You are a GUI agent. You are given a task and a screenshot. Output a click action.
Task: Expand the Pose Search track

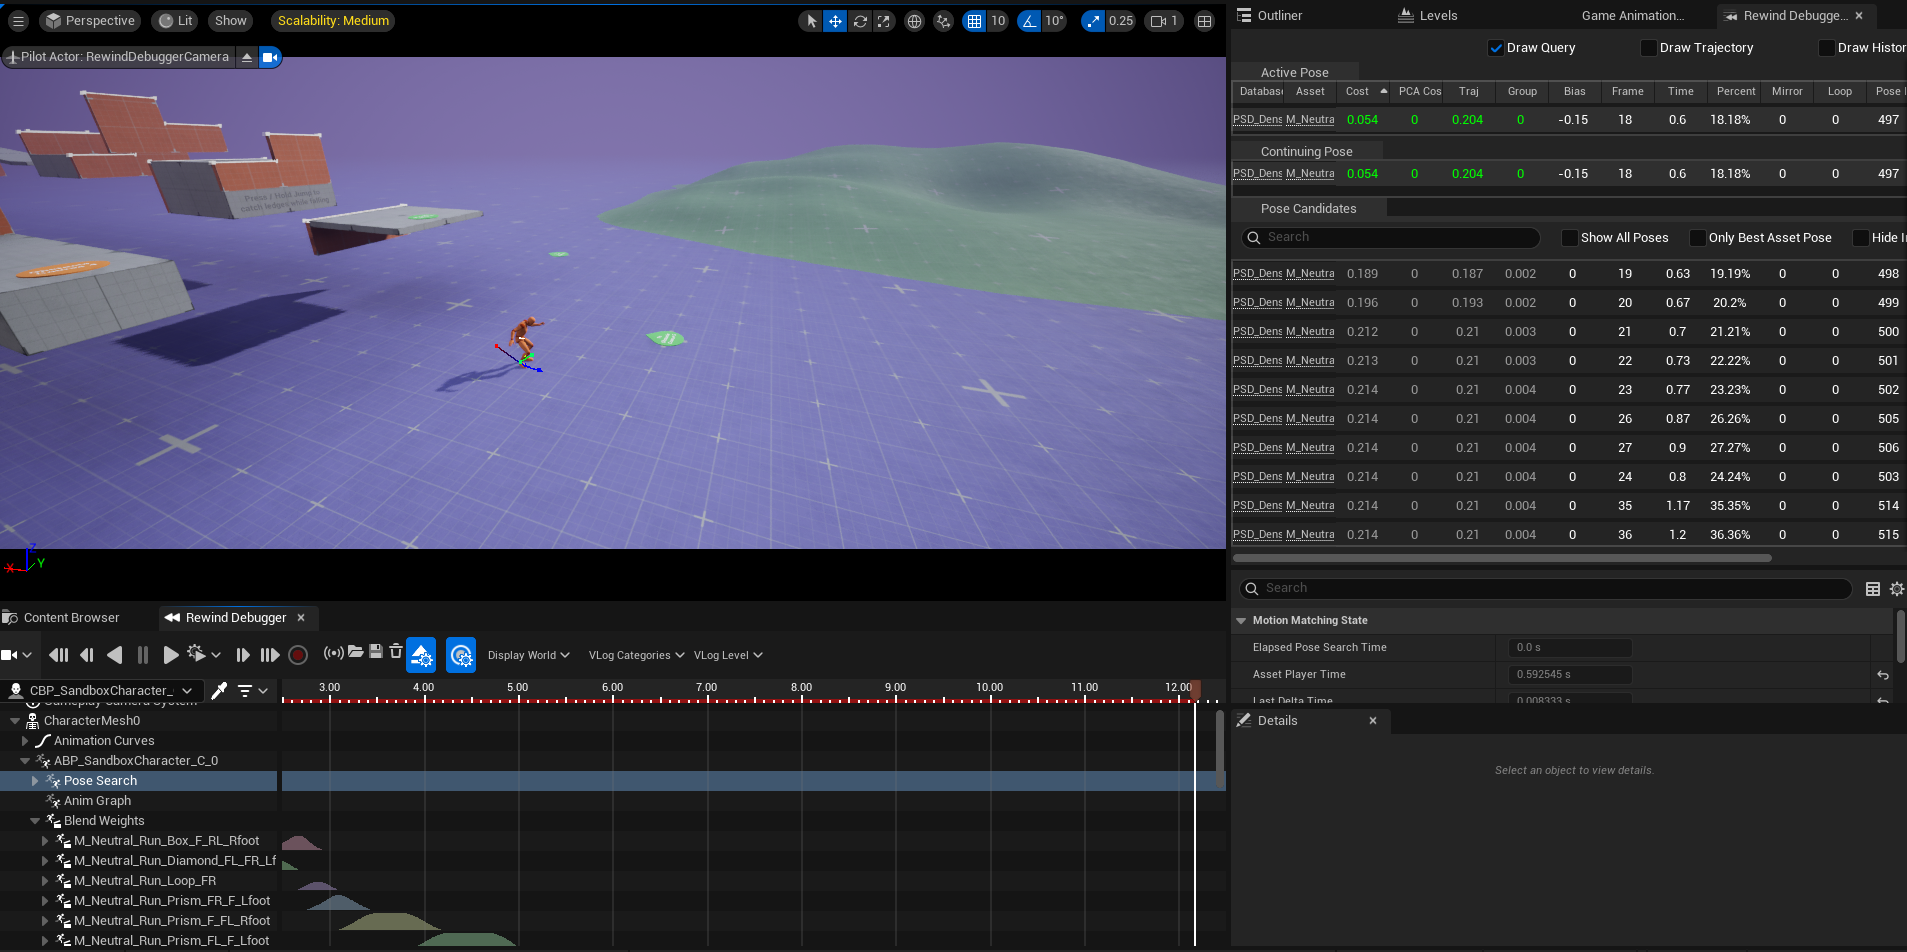coord(35,781)
